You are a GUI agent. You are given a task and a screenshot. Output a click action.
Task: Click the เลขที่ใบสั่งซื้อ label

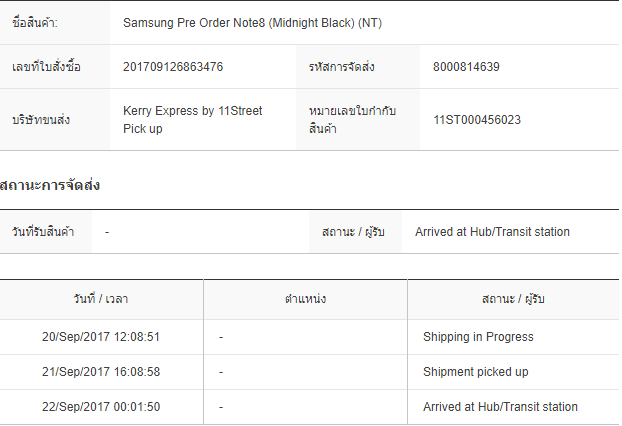[x=46, y=67]
